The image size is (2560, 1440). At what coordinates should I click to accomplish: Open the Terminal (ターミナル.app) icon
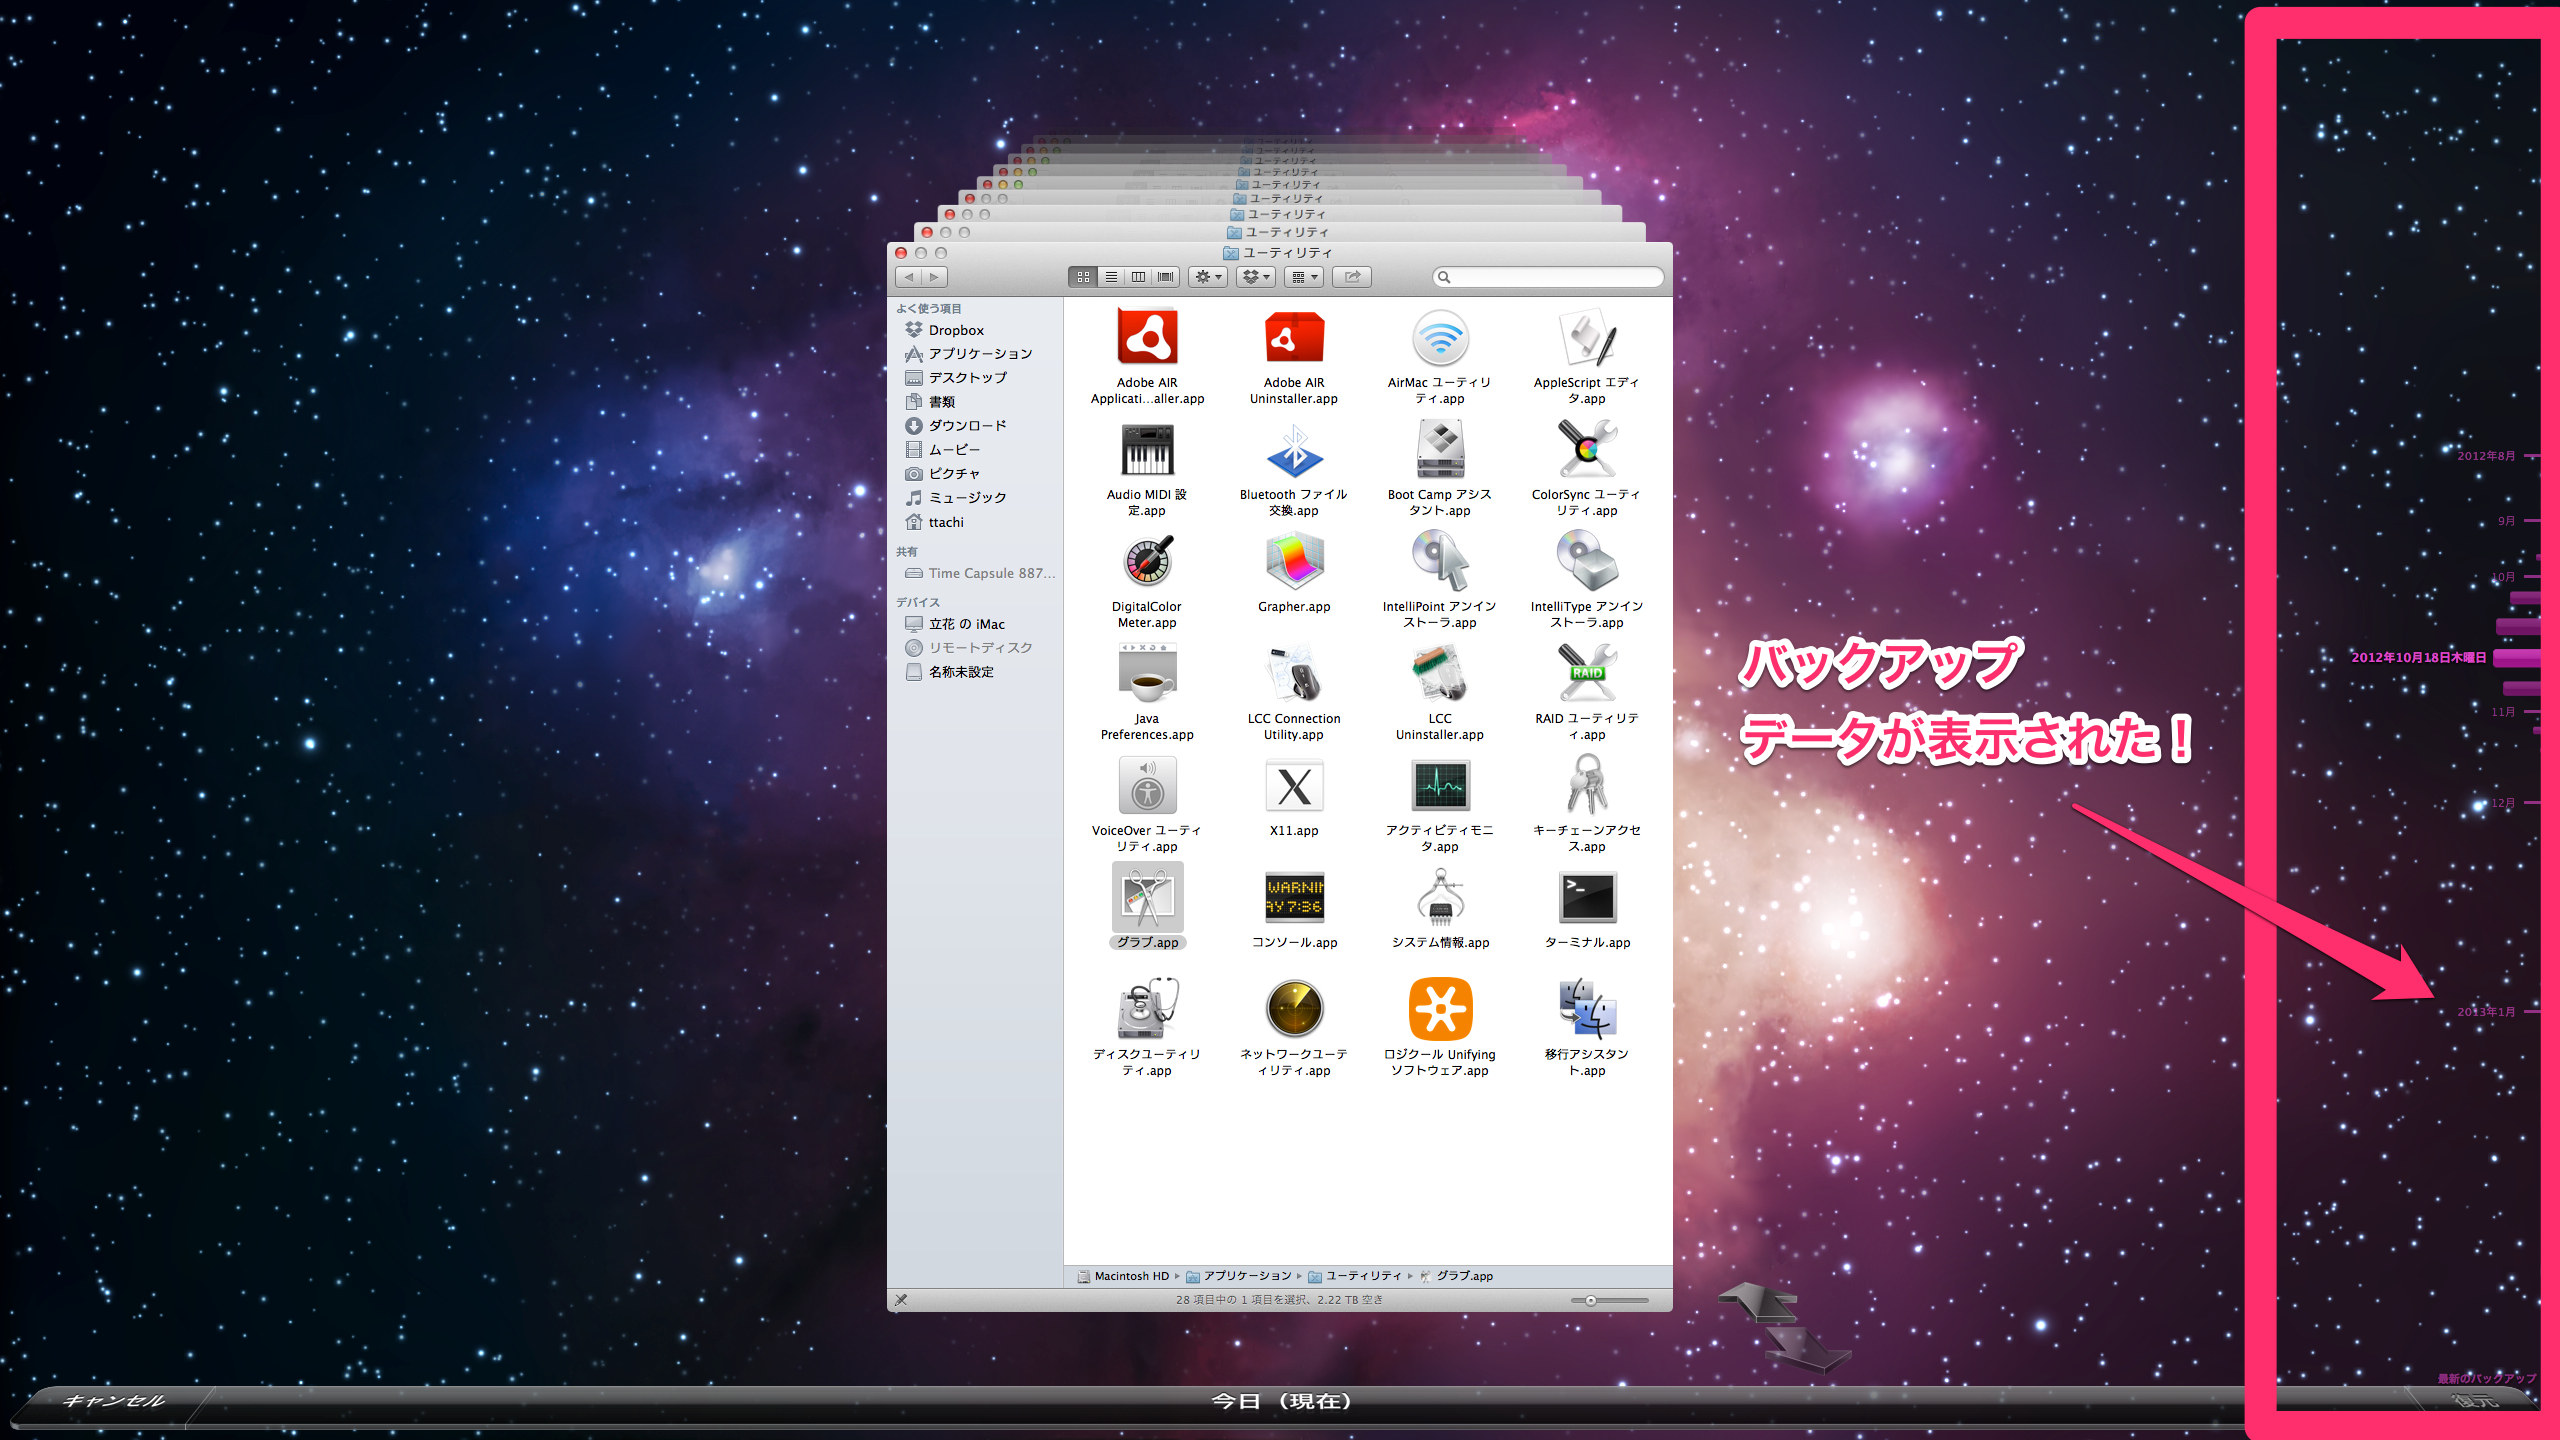(1587, 897)
